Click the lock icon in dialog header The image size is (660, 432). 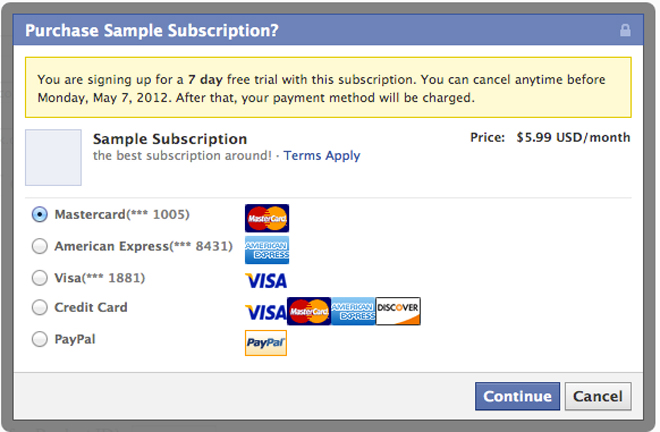625,30
